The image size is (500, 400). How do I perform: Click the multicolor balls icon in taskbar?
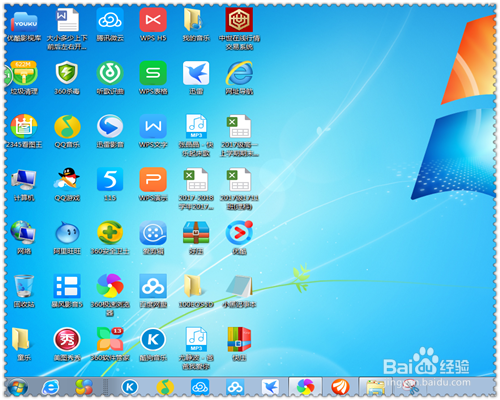pos(84,387)
